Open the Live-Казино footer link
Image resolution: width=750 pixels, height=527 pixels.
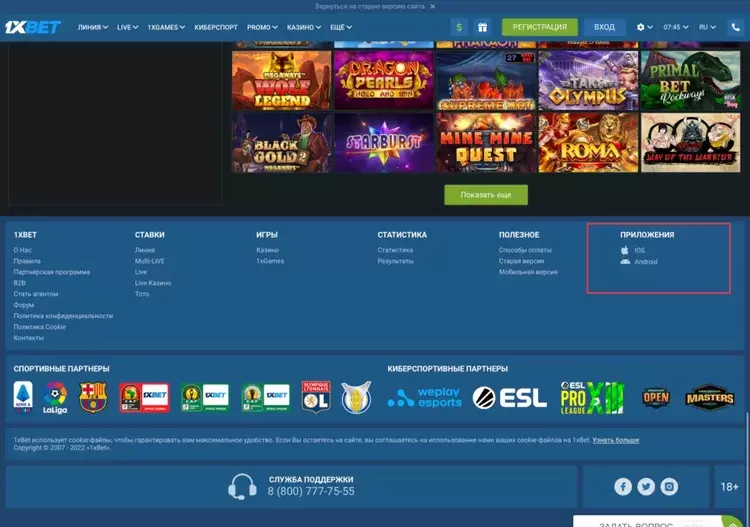(x=153, y=283)
